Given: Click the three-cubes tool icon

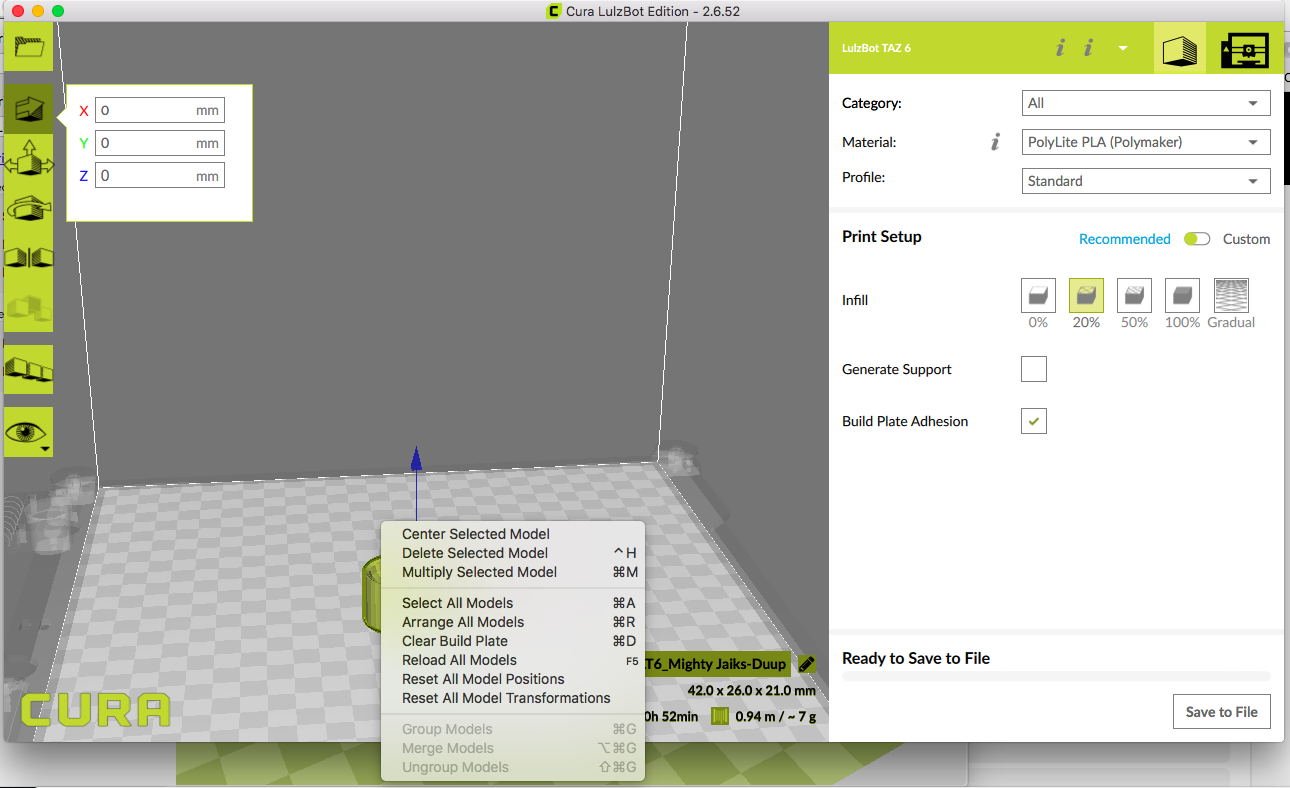Looking at the screenshot, I should click(29, 369).
